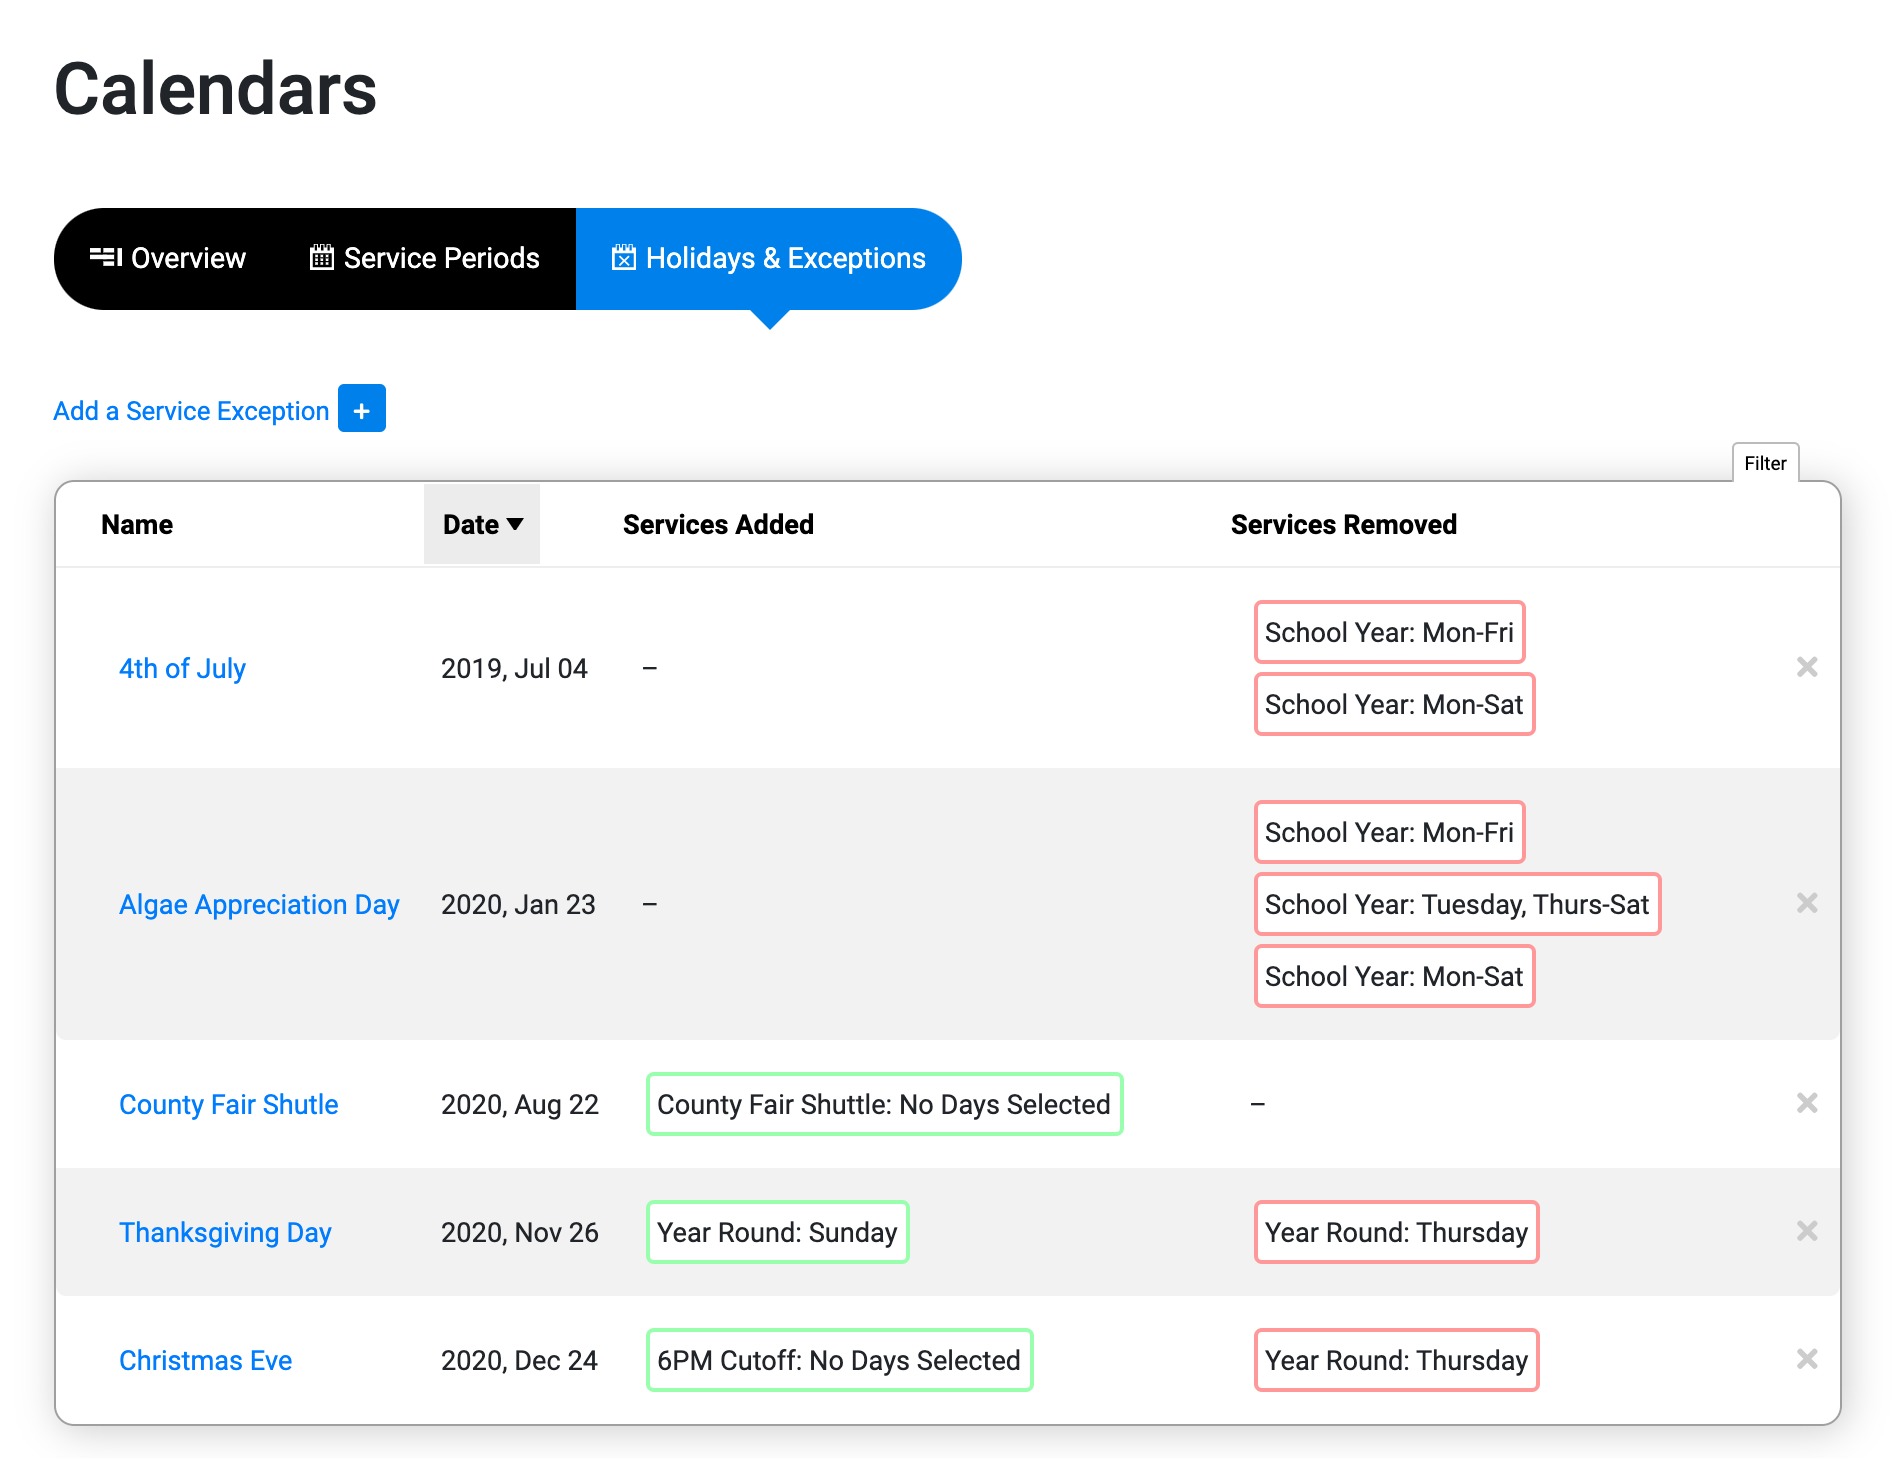Open the Service Periods tab
Screen dimensions: 1892x1458
click(425, 259)
